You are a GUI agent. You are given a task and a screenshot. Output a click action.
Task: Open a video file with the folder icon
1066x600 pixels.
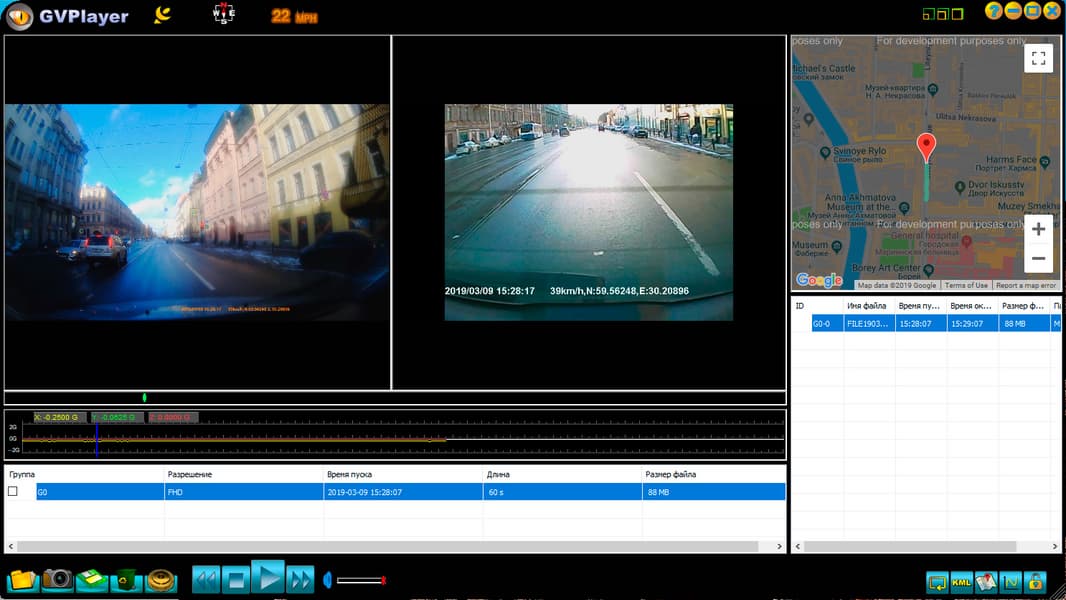pos(23,579)
